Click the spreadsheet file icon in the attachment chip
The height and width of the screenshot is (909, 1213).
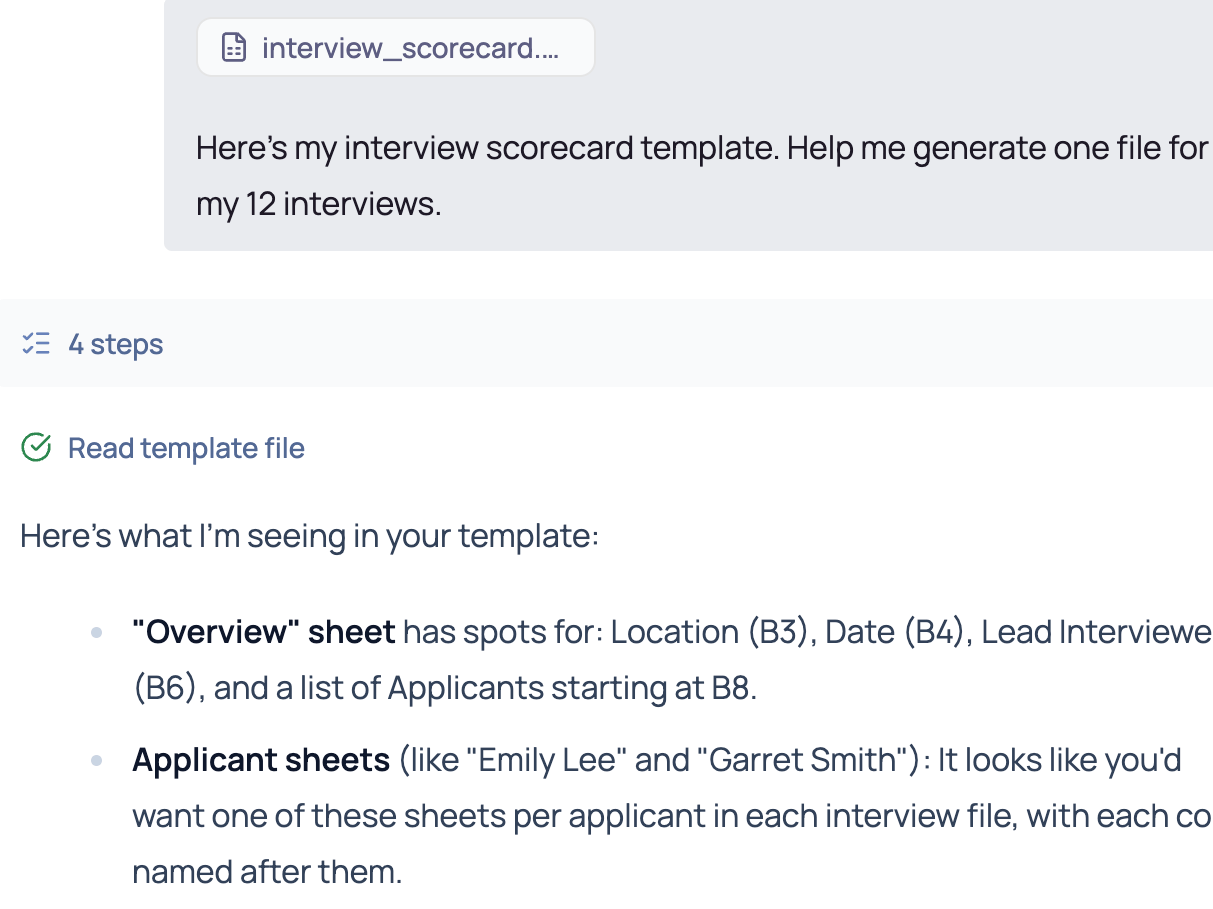tap(234, 48)
